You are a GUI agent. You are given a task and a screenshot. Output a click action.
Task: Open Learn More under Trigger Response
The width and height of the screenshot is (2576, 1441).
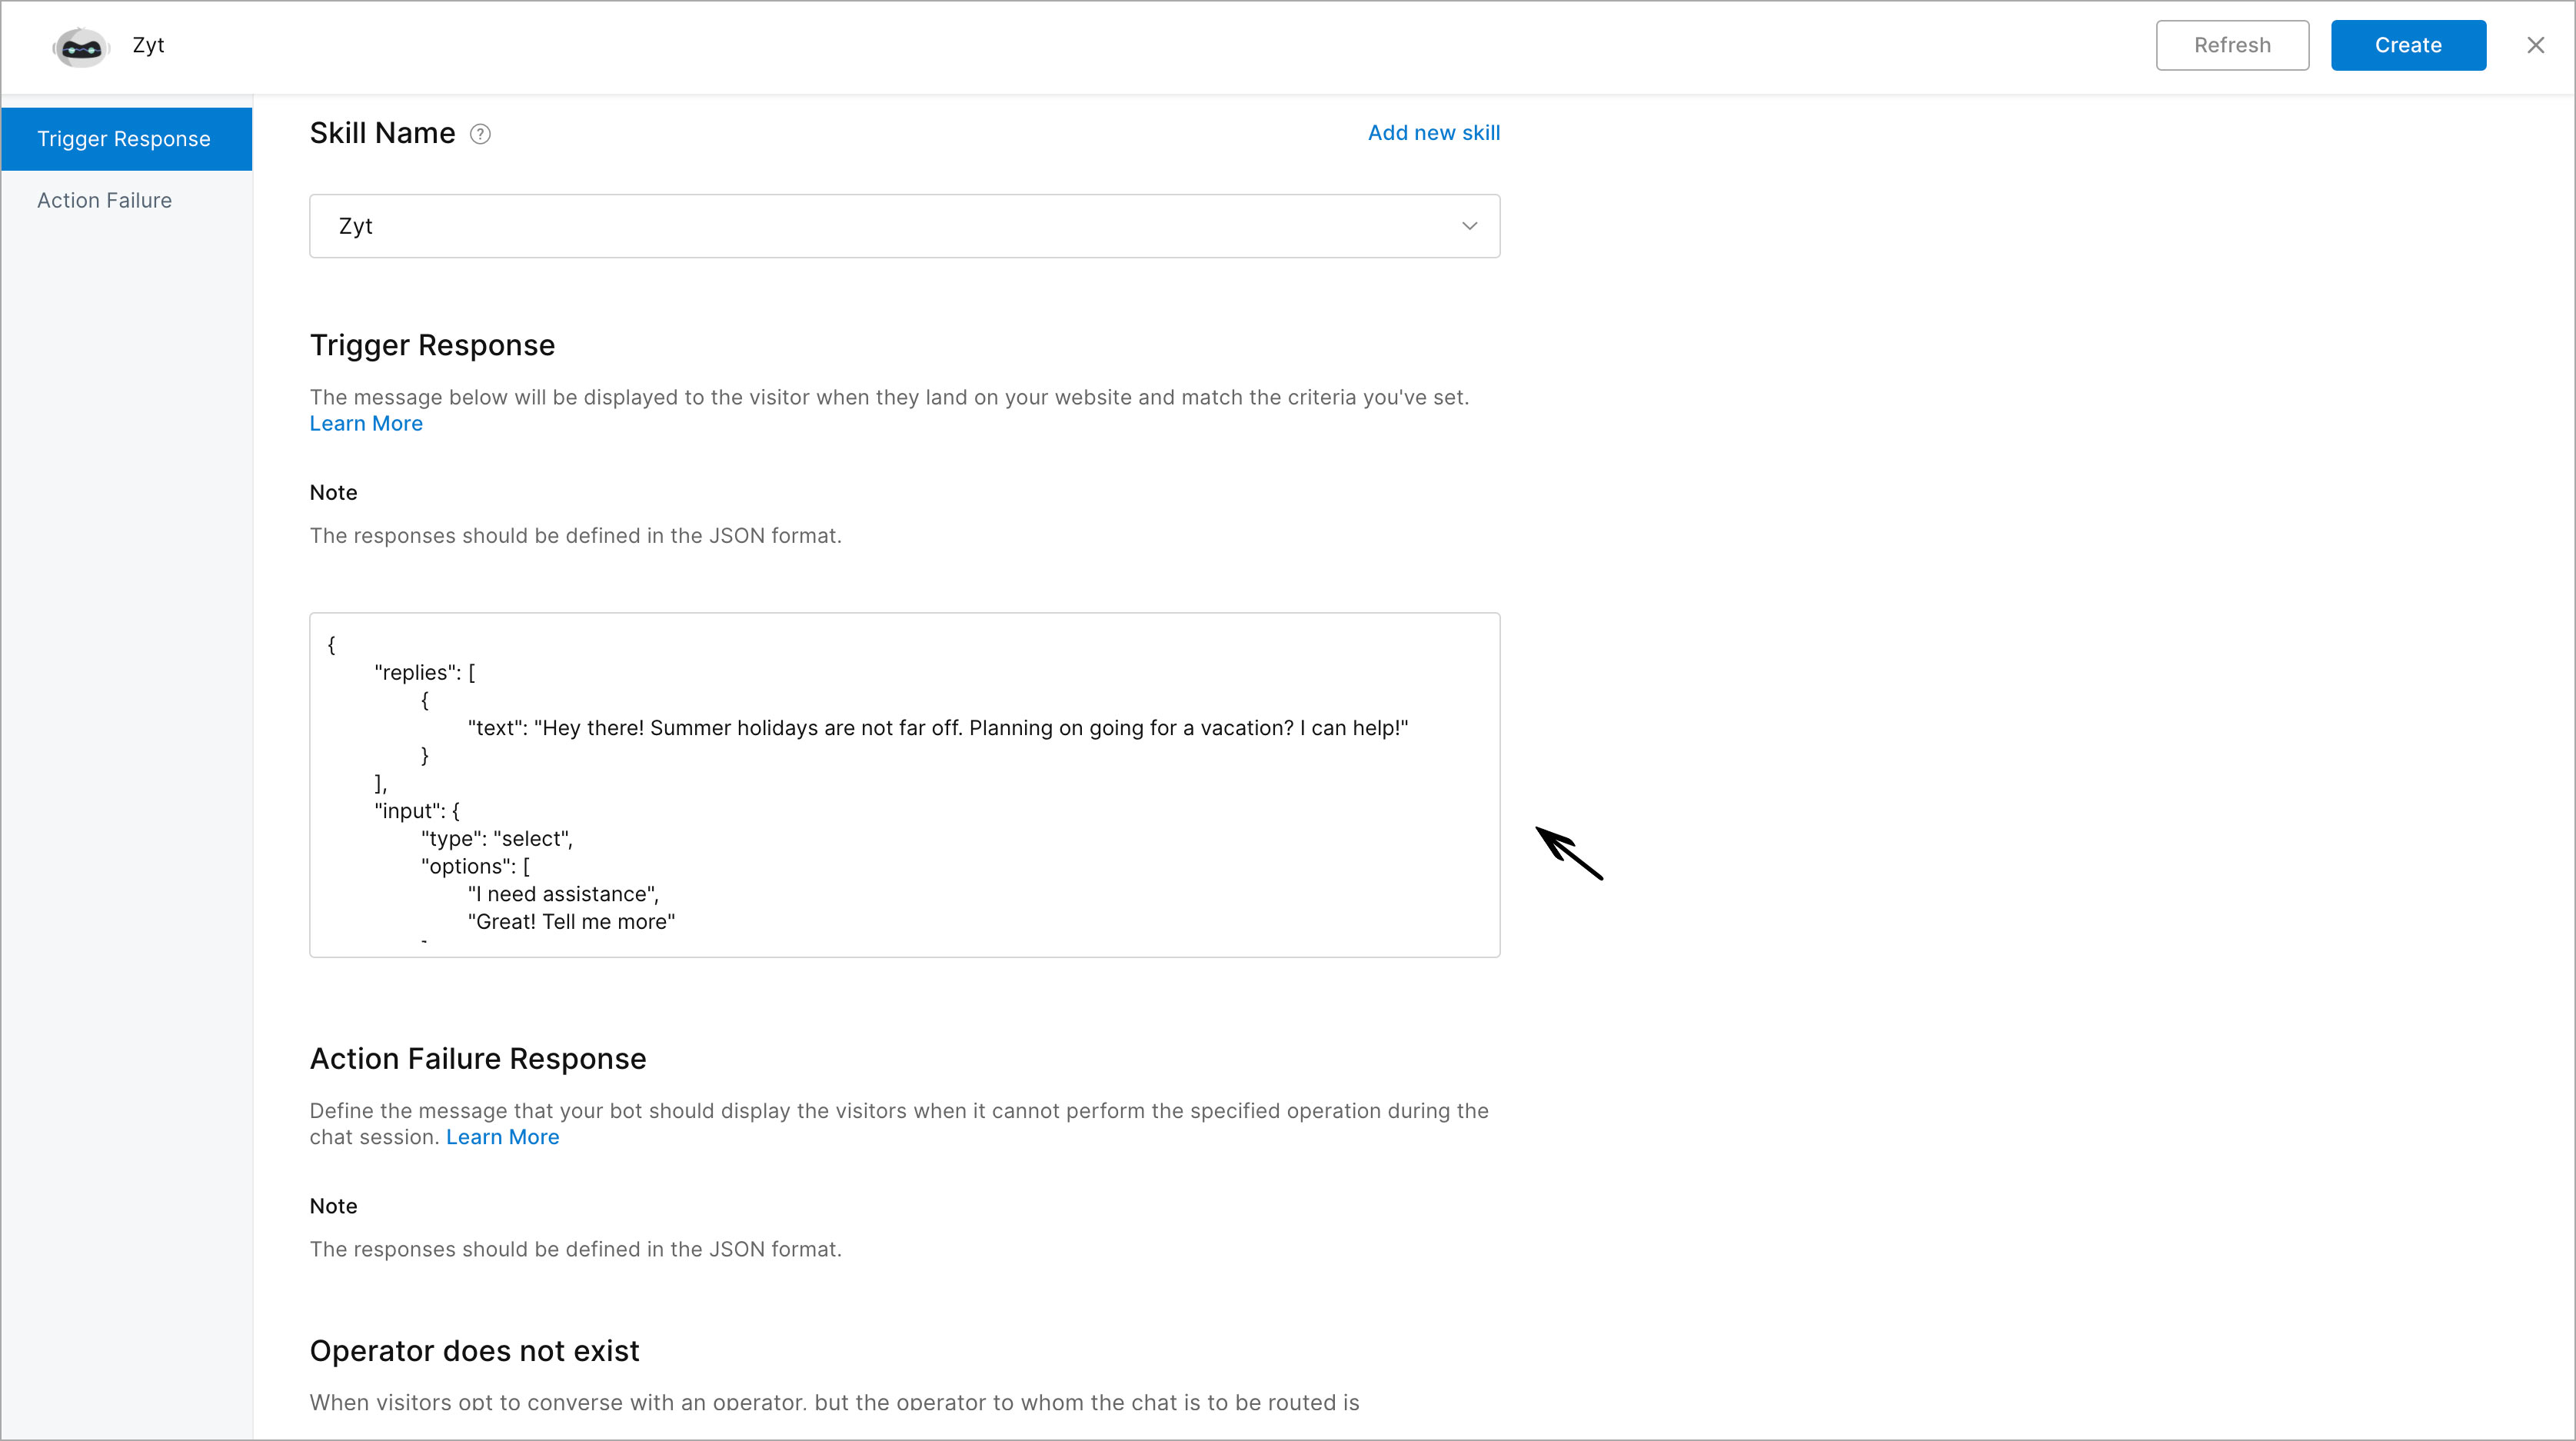coord(366,424)
